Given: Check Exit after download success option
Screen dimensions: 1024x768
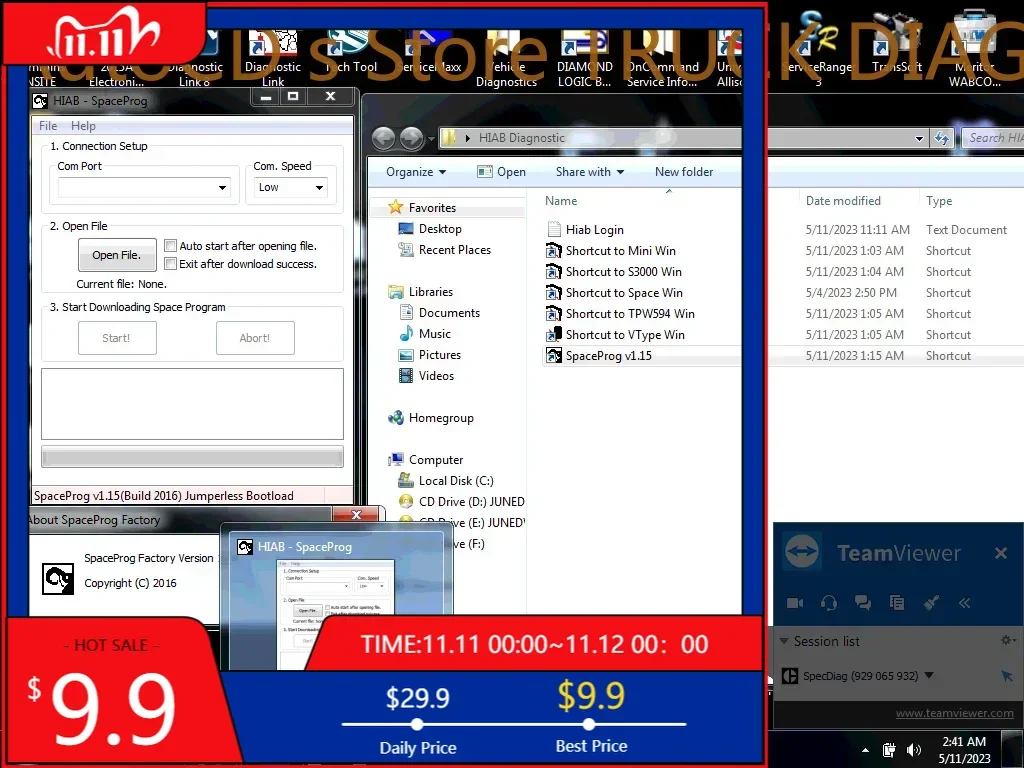Looking at the screenshot, I should 171,264.
